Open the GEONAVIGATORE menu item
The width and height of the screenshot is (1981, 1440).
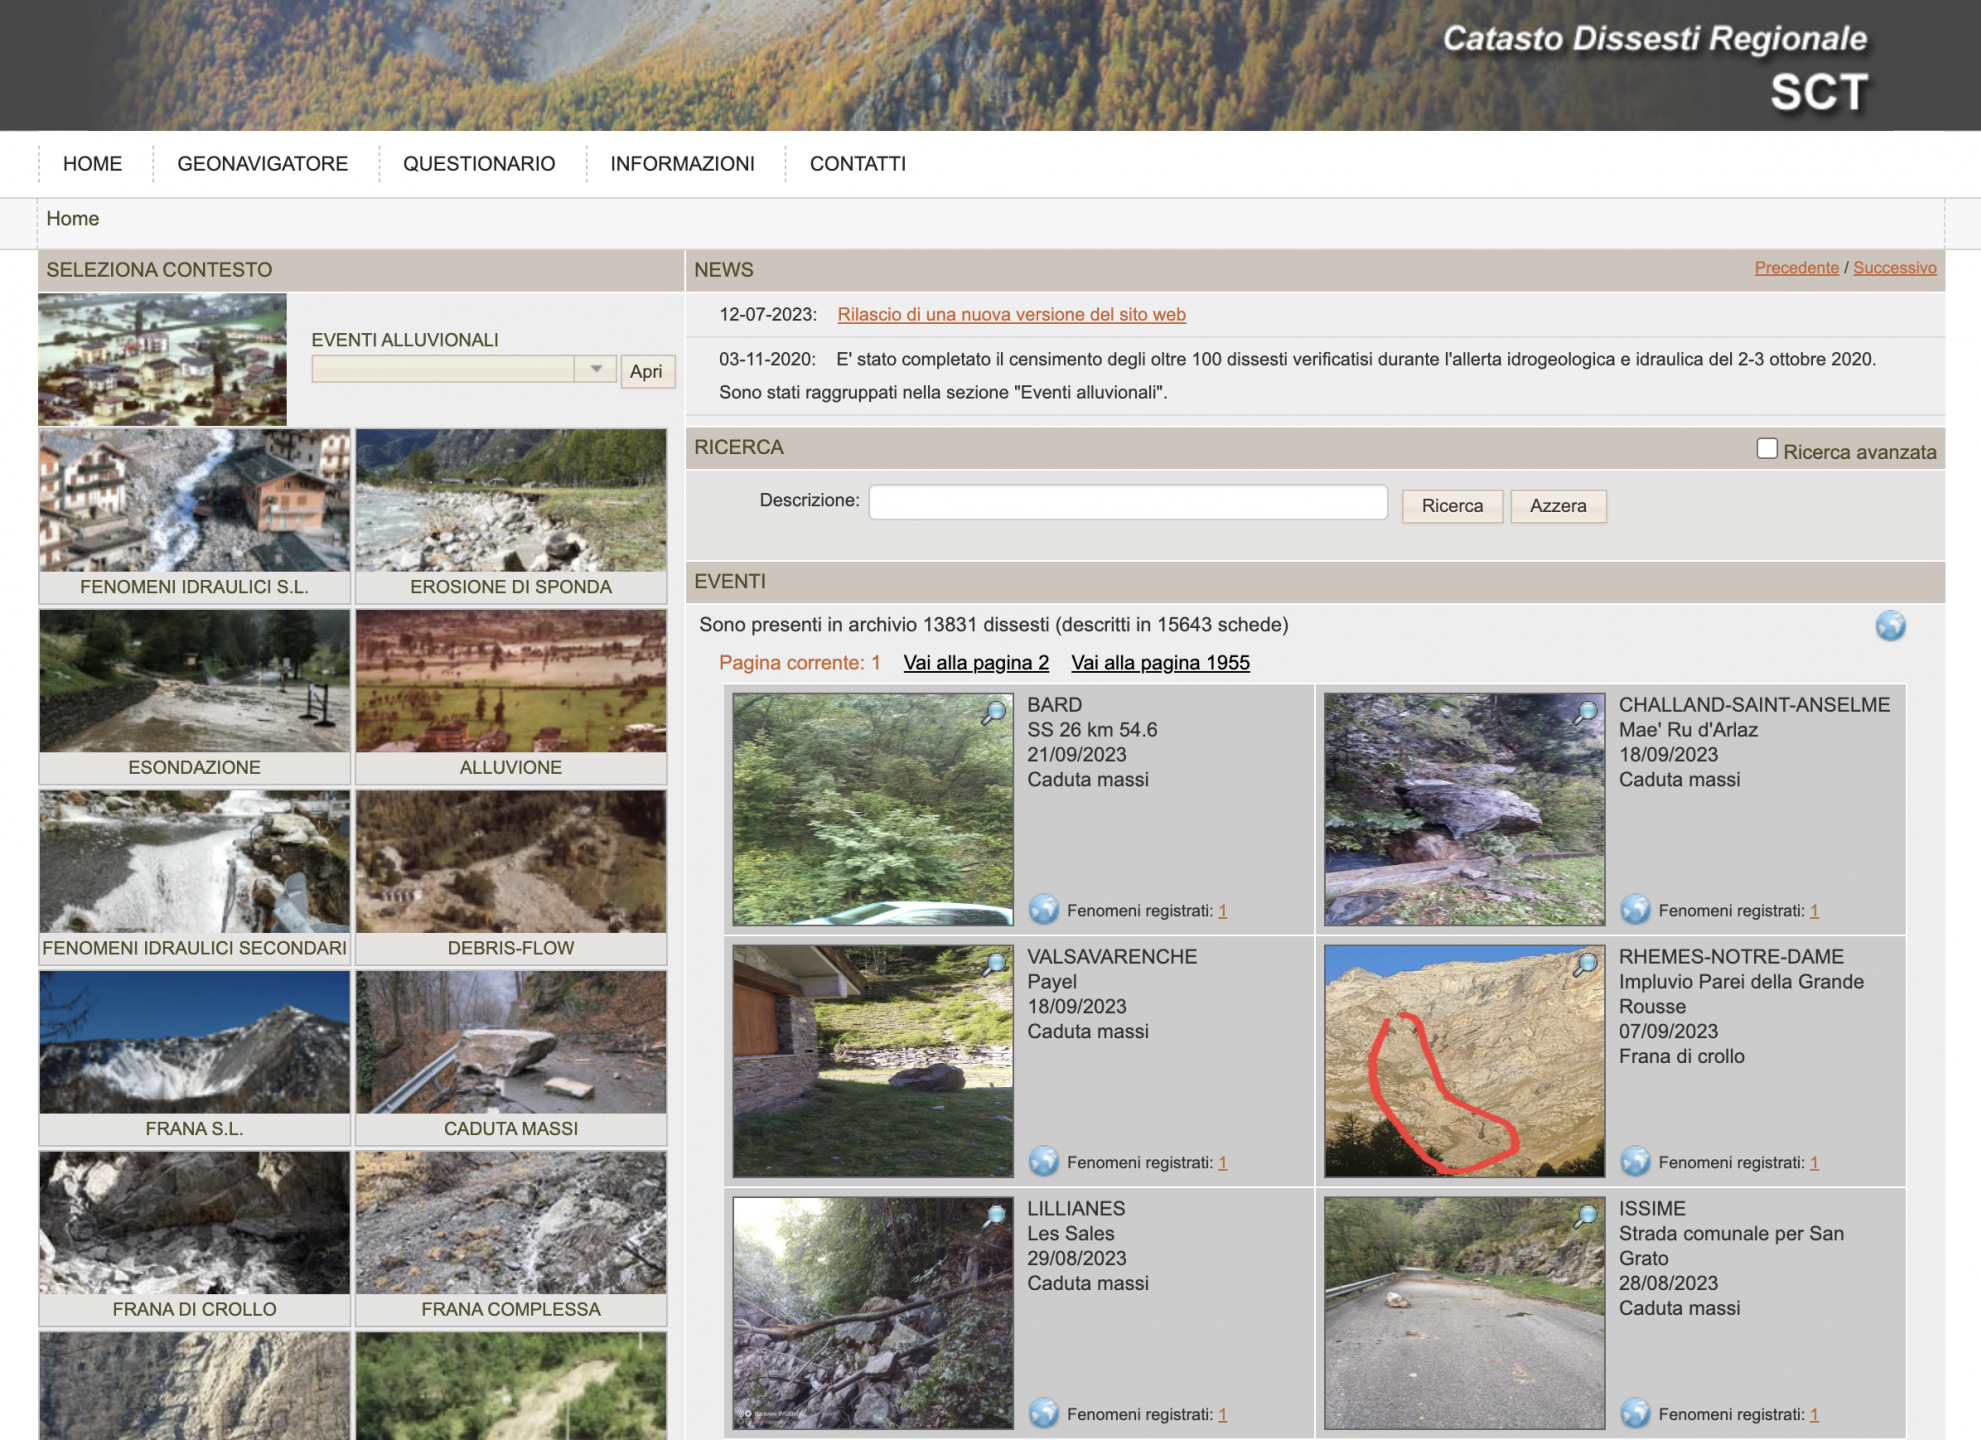(x=262, y=163)
